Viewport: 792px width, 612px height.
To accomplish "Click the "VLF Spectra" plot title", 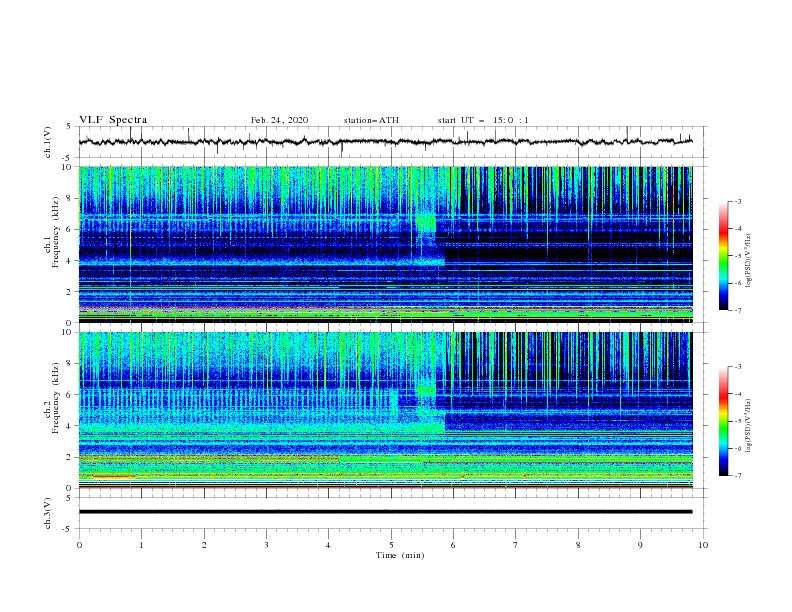I will [113, 120].
